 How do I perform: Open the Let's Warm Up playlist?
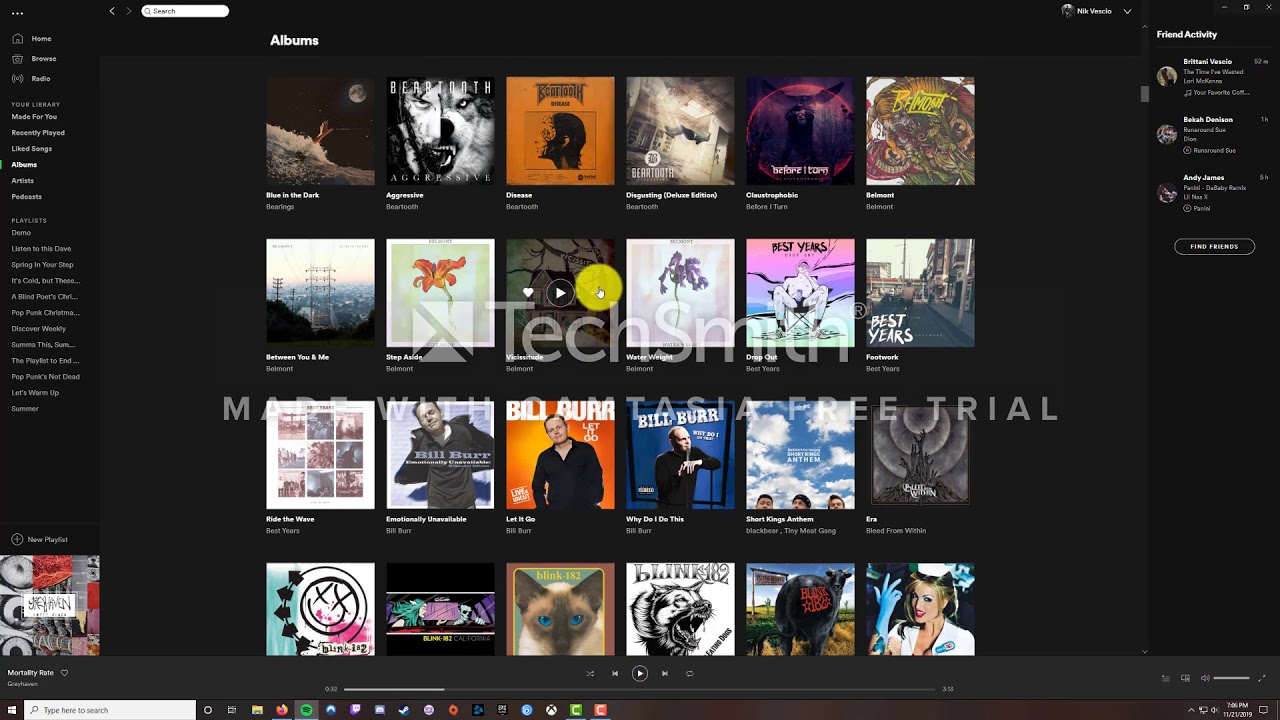click(x=35, y=393)
